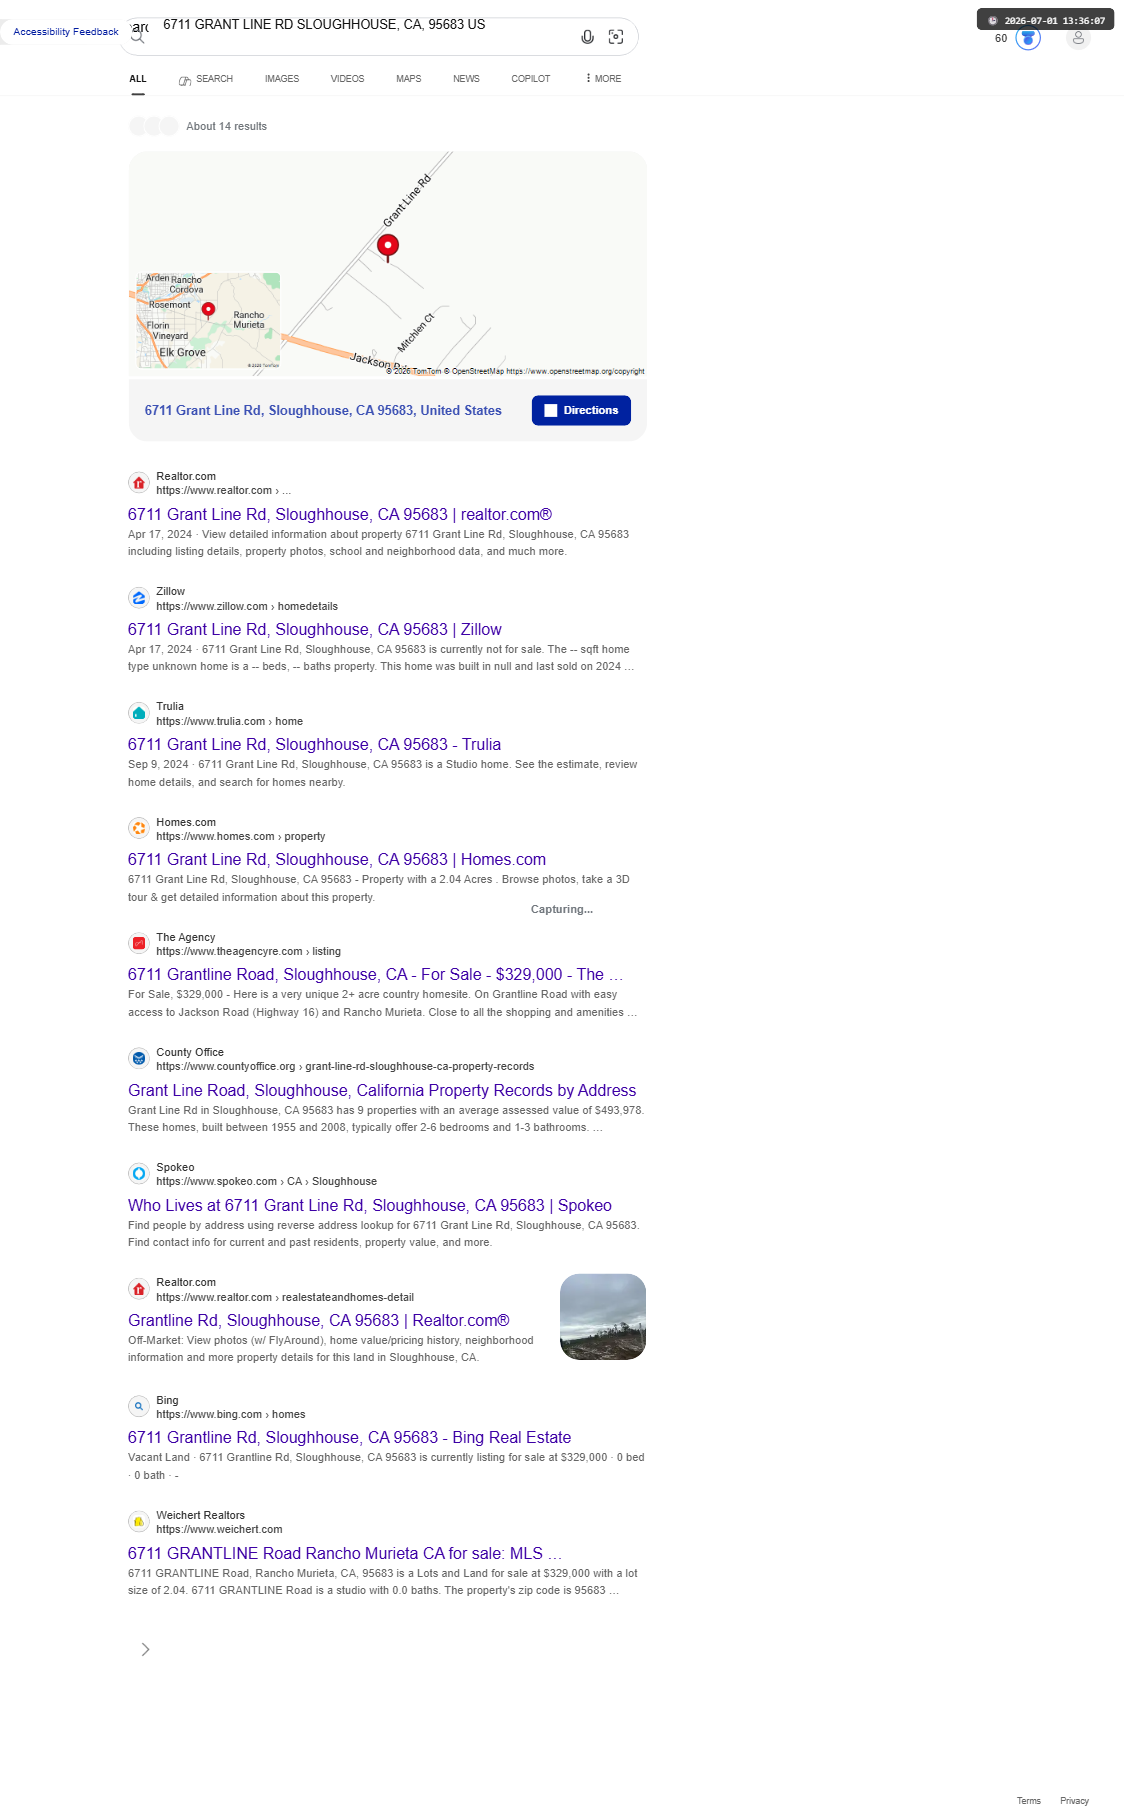Click the rewards points count 60

(x=1001, y=39)
